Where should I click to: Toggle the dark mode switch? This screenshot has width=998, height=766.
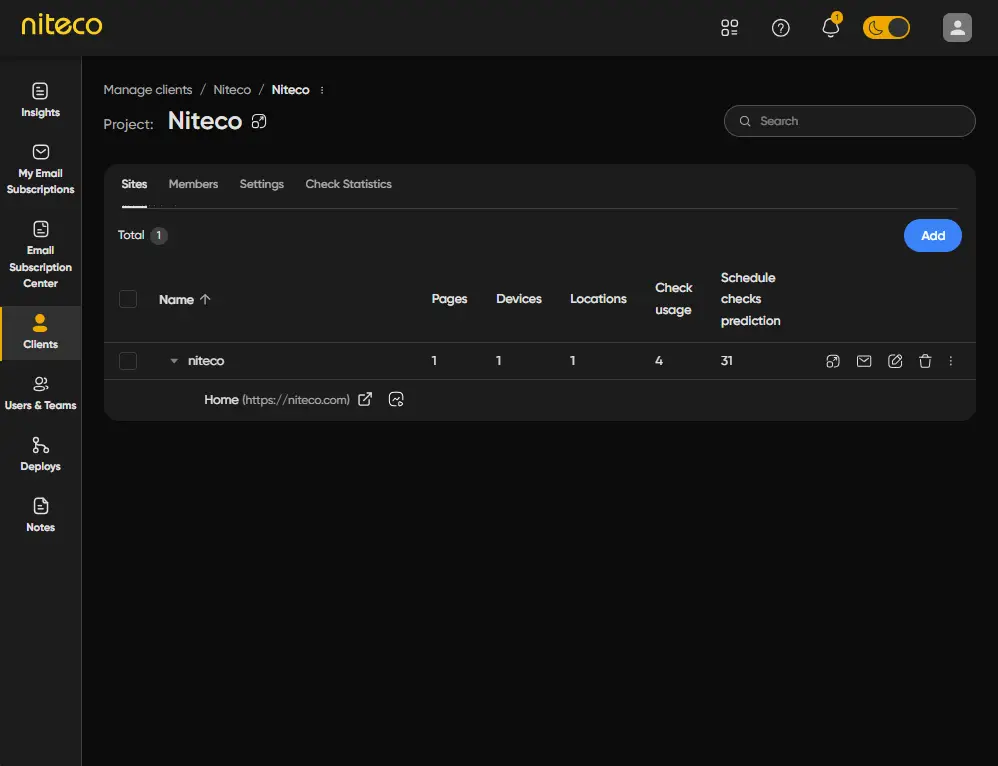886,28
